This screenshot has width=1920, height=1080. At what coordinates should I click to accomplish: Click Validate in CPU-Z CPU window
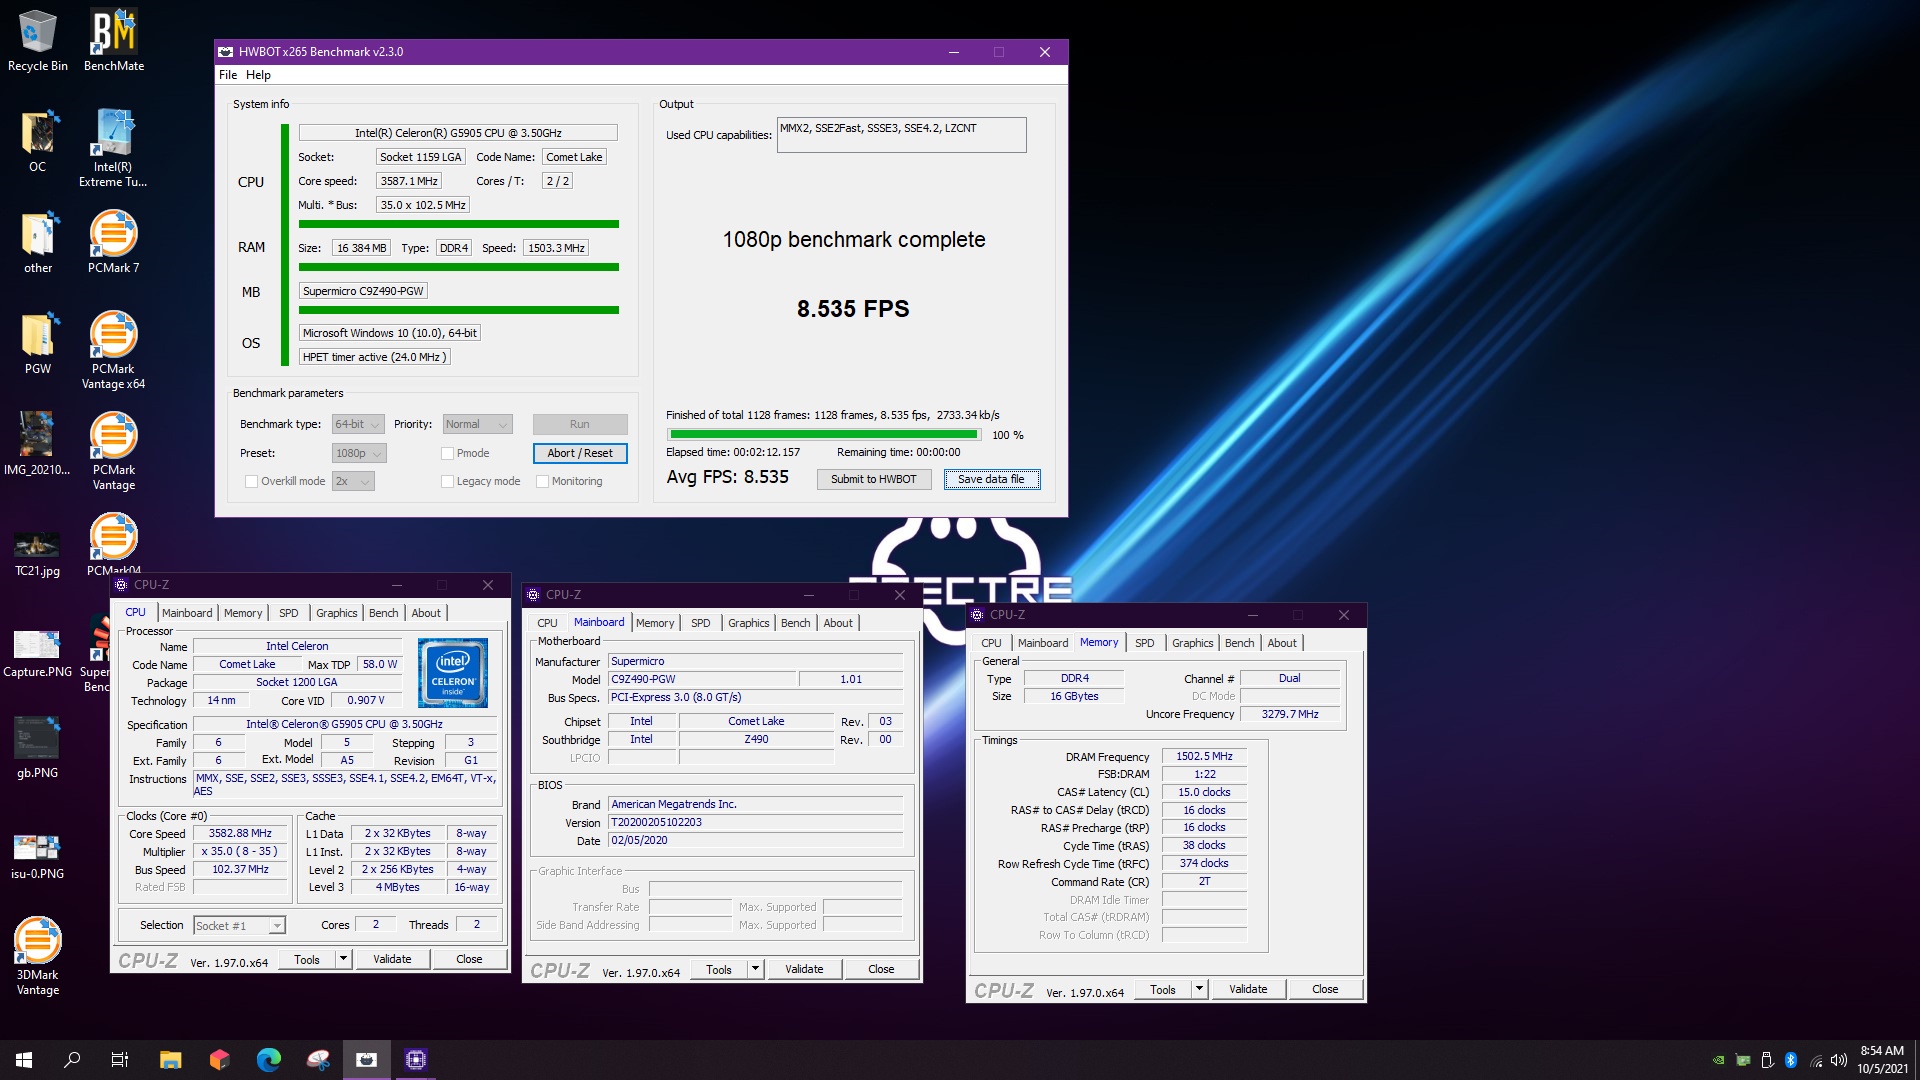(392, 959)
